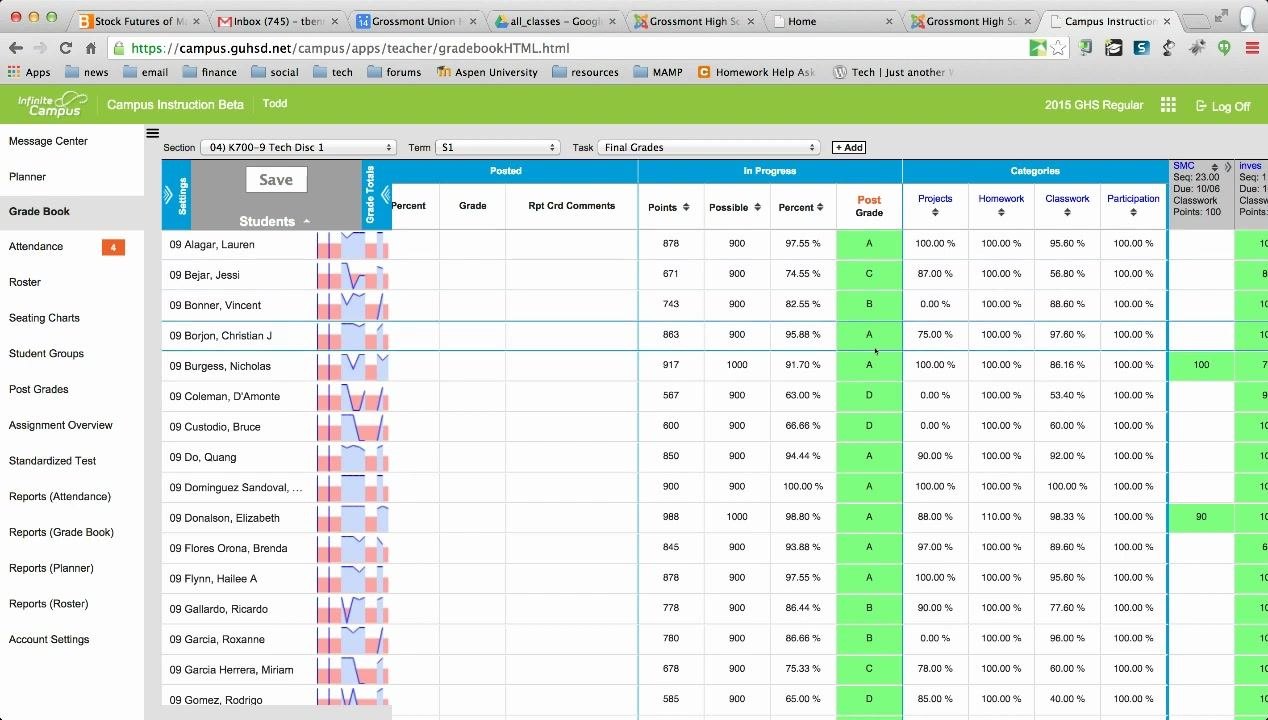
Task: Sort by Participation category arrows
Action: point(1133,212)
